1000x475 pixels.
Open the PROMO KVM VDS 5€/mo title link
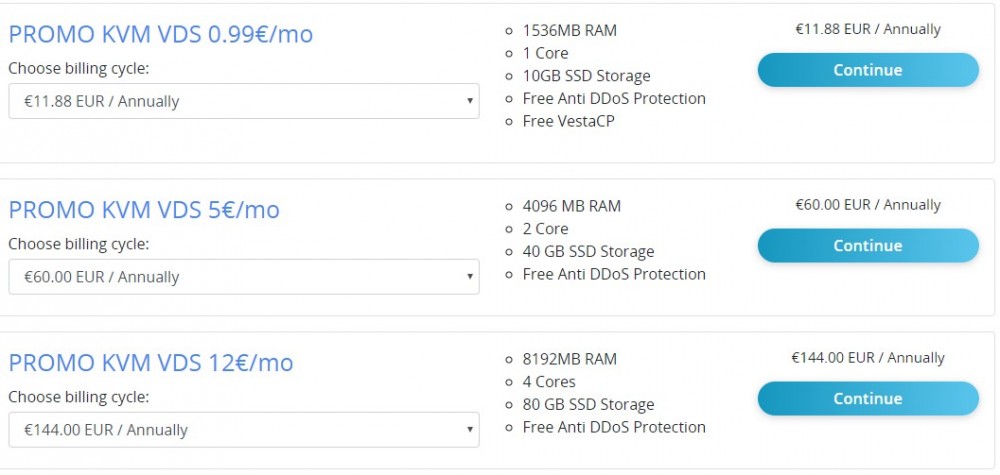(x=144, y=210)
